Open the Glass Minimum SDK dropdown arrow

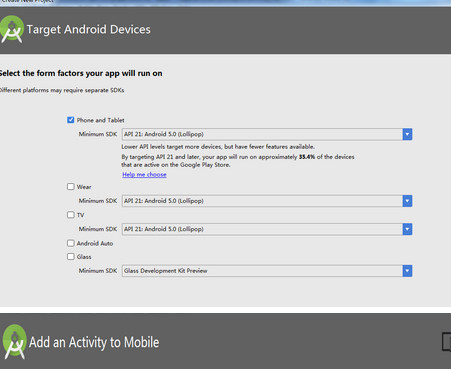407,271
